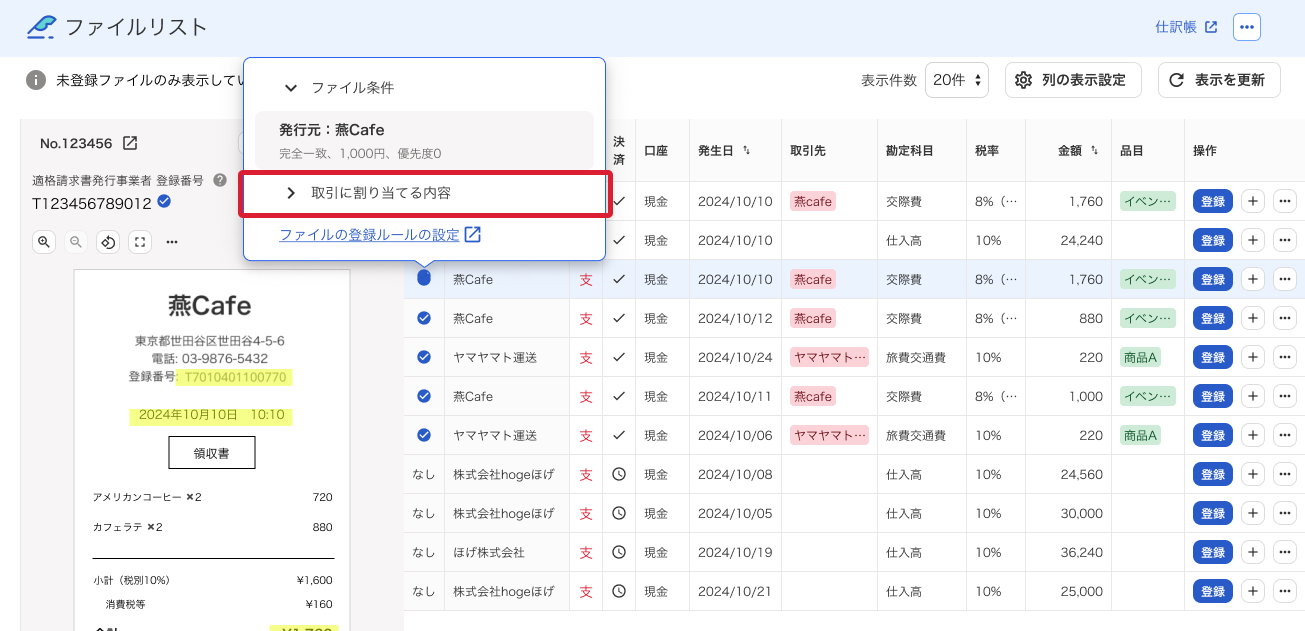The image size is (1305, 631).
Task: Click 支 marker on 2024/10/21 row
Action: [x=586, y=591]
